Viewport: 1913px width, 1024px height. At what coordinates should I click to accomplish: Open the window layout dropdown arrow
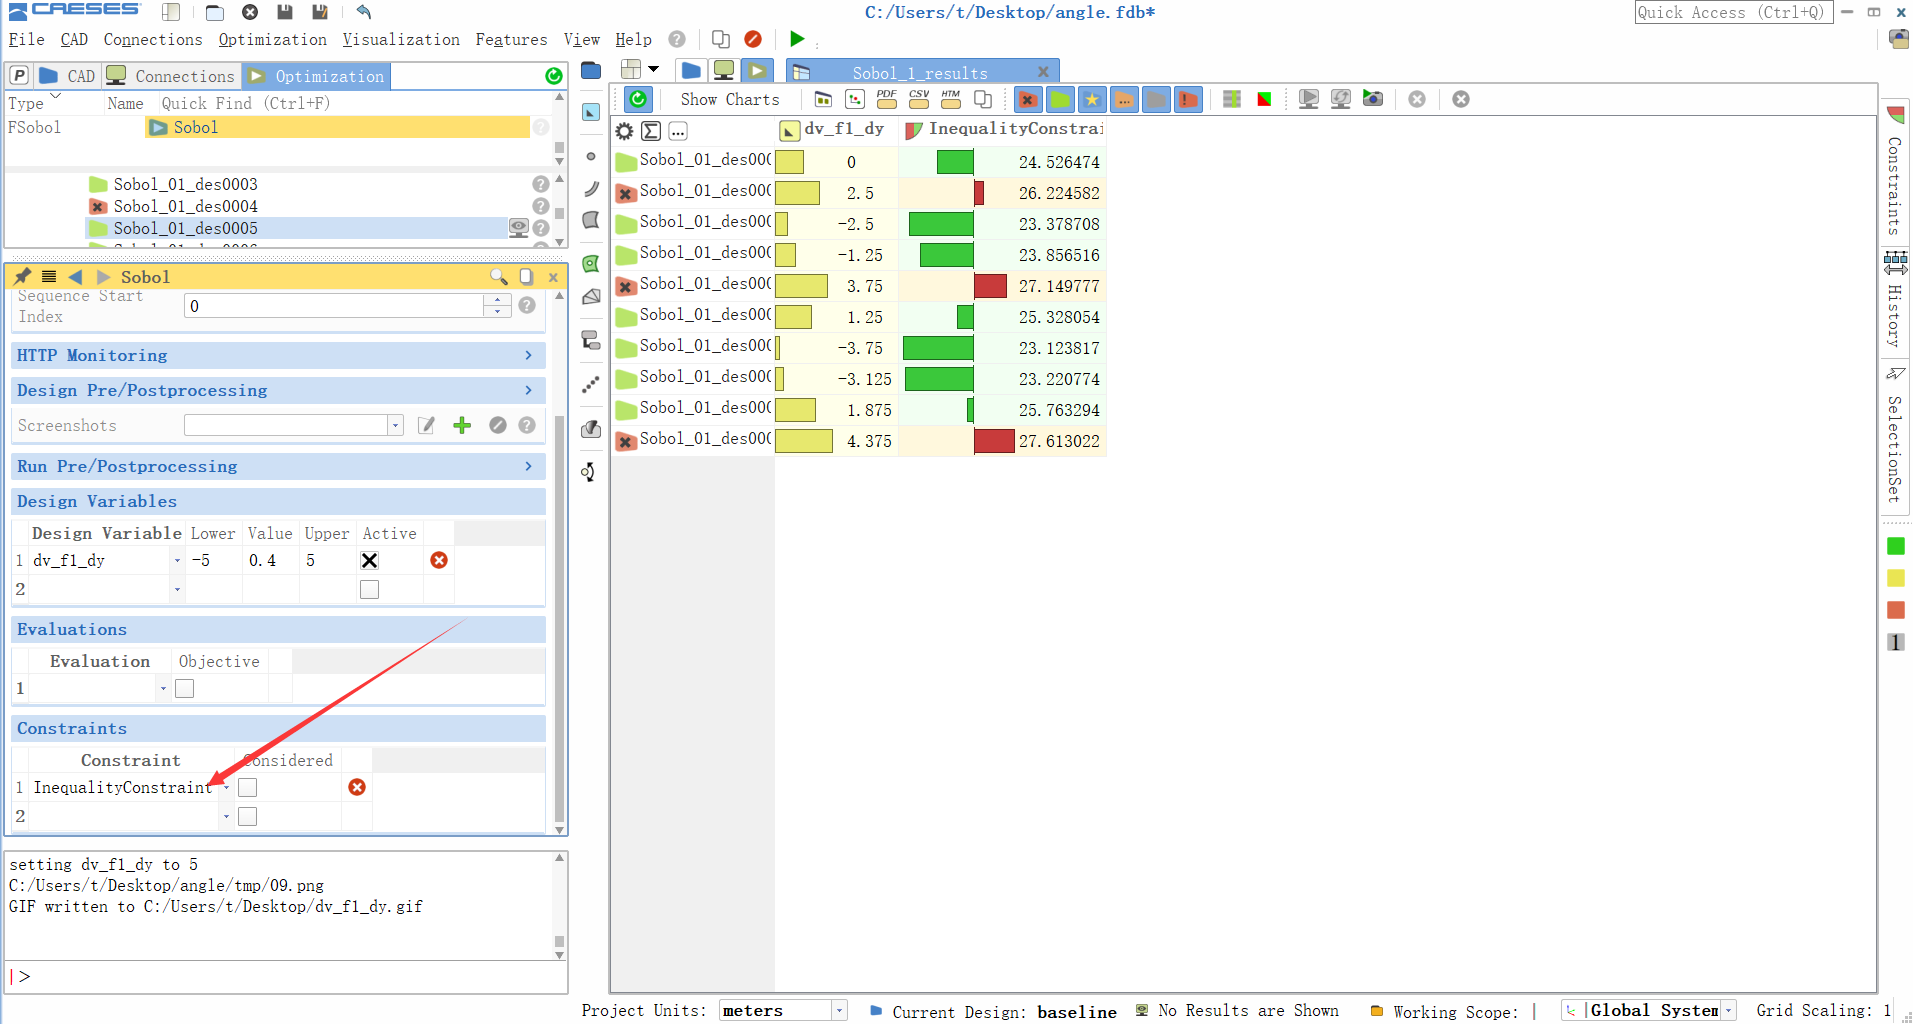[654, 69]
